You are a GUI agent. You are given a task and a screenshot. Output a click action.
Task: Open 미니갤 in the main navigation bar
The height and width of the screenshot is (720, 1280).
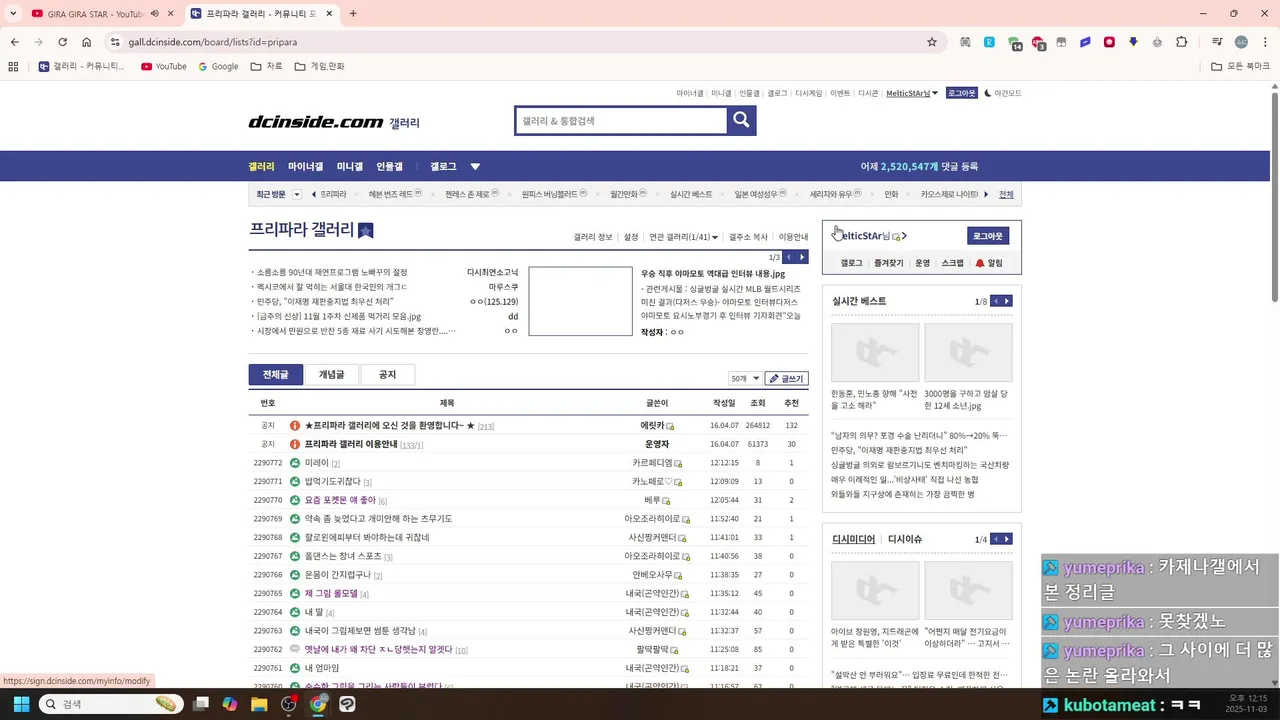click(x=350, y=166)
